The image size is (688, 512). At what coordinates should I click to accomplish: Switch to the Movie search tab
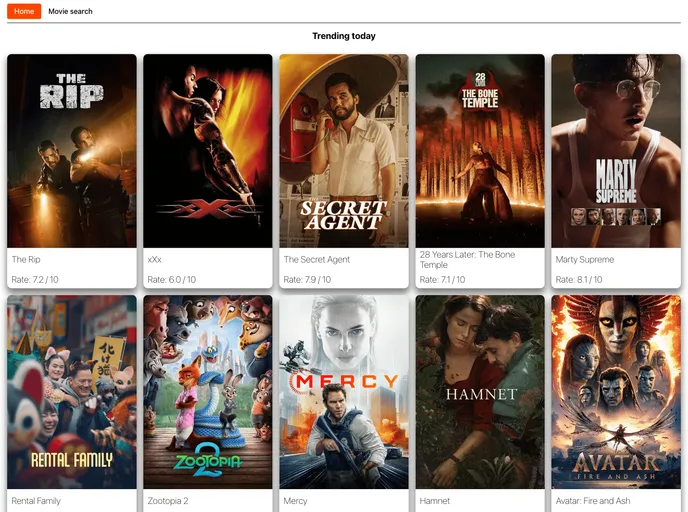(x=70, y=11)
